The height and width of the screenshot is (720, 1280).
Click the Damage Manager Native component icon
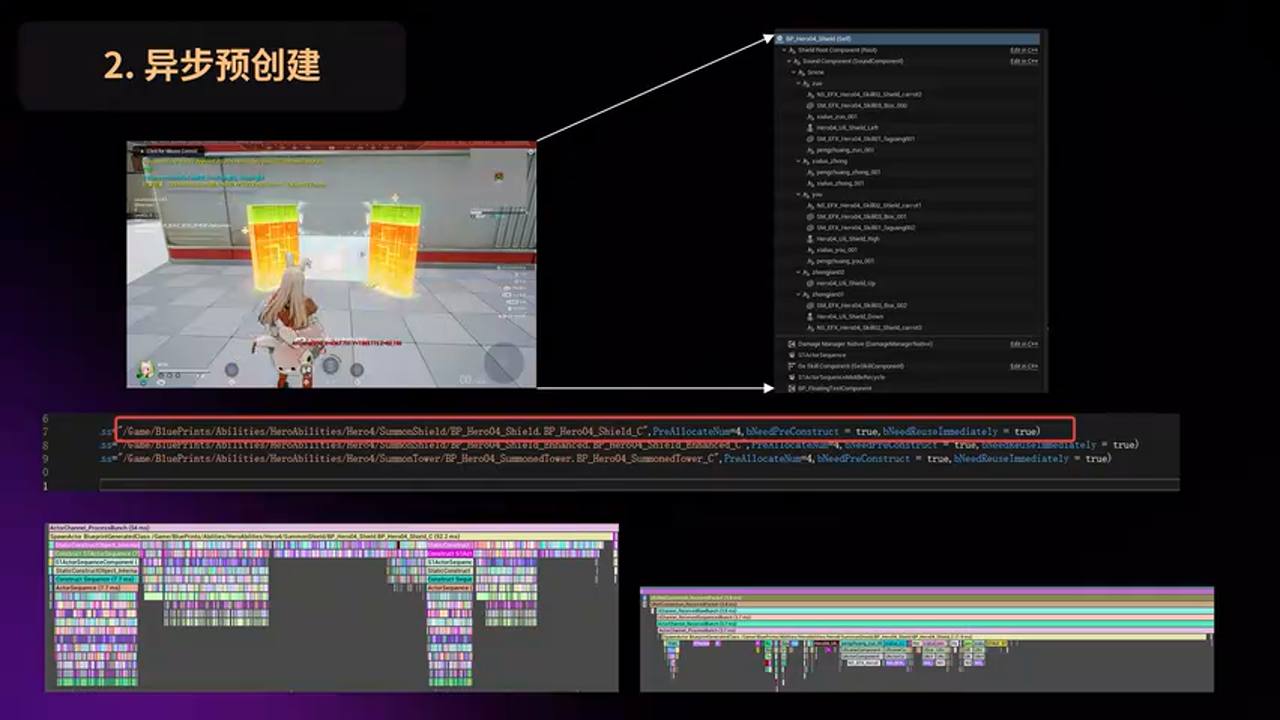click(x=792, y=344)
